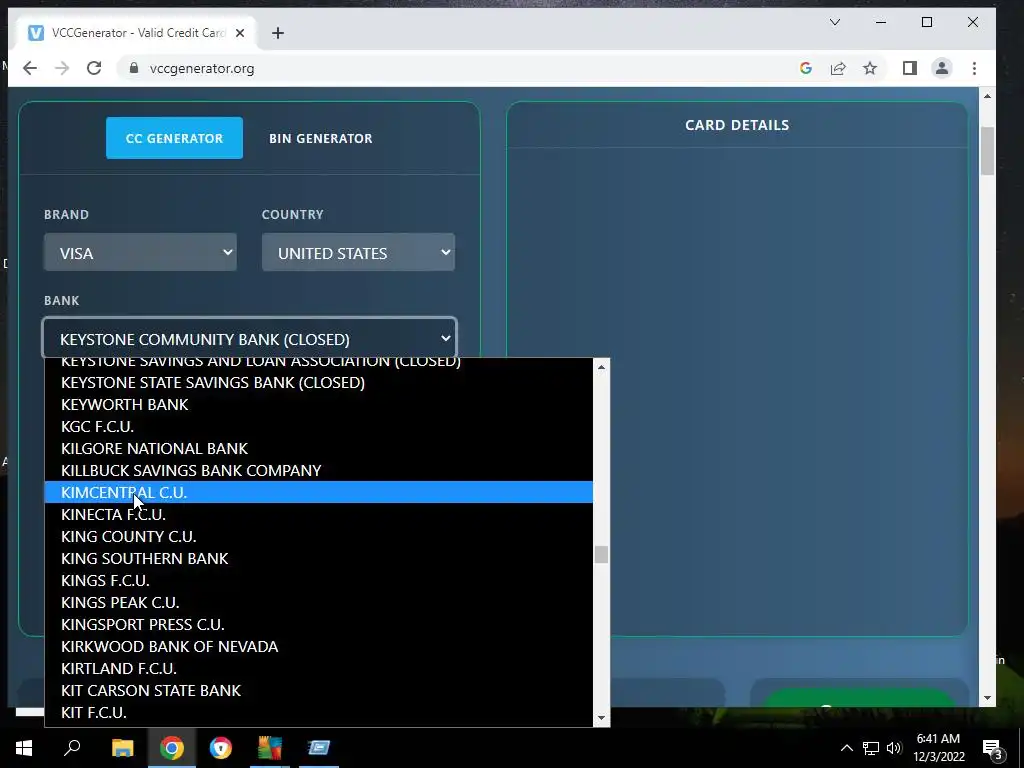Choose KGC F.C.U. from list
Viewport: 1024px width, 768px height.
pos(319,426)
